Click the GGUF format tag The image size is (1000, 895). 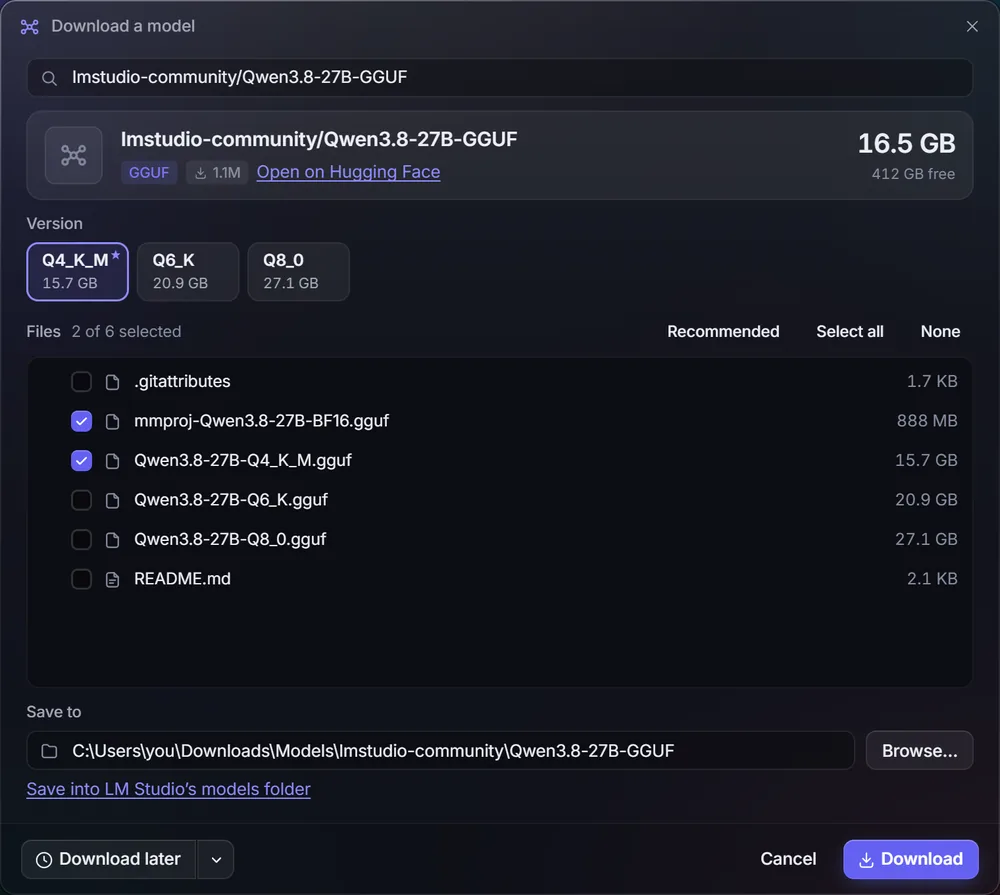tap(149, 173)
